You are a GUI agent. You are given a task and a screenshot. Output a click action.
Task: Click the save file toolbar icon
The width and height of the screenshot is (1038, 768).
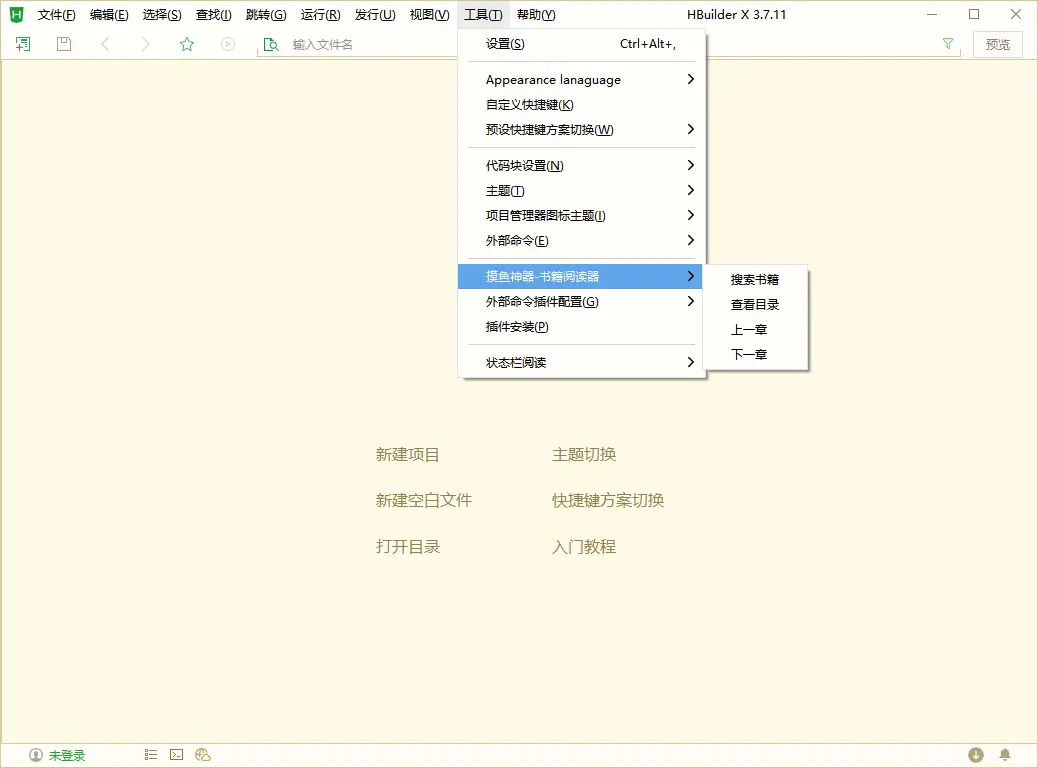click(64, 44)
